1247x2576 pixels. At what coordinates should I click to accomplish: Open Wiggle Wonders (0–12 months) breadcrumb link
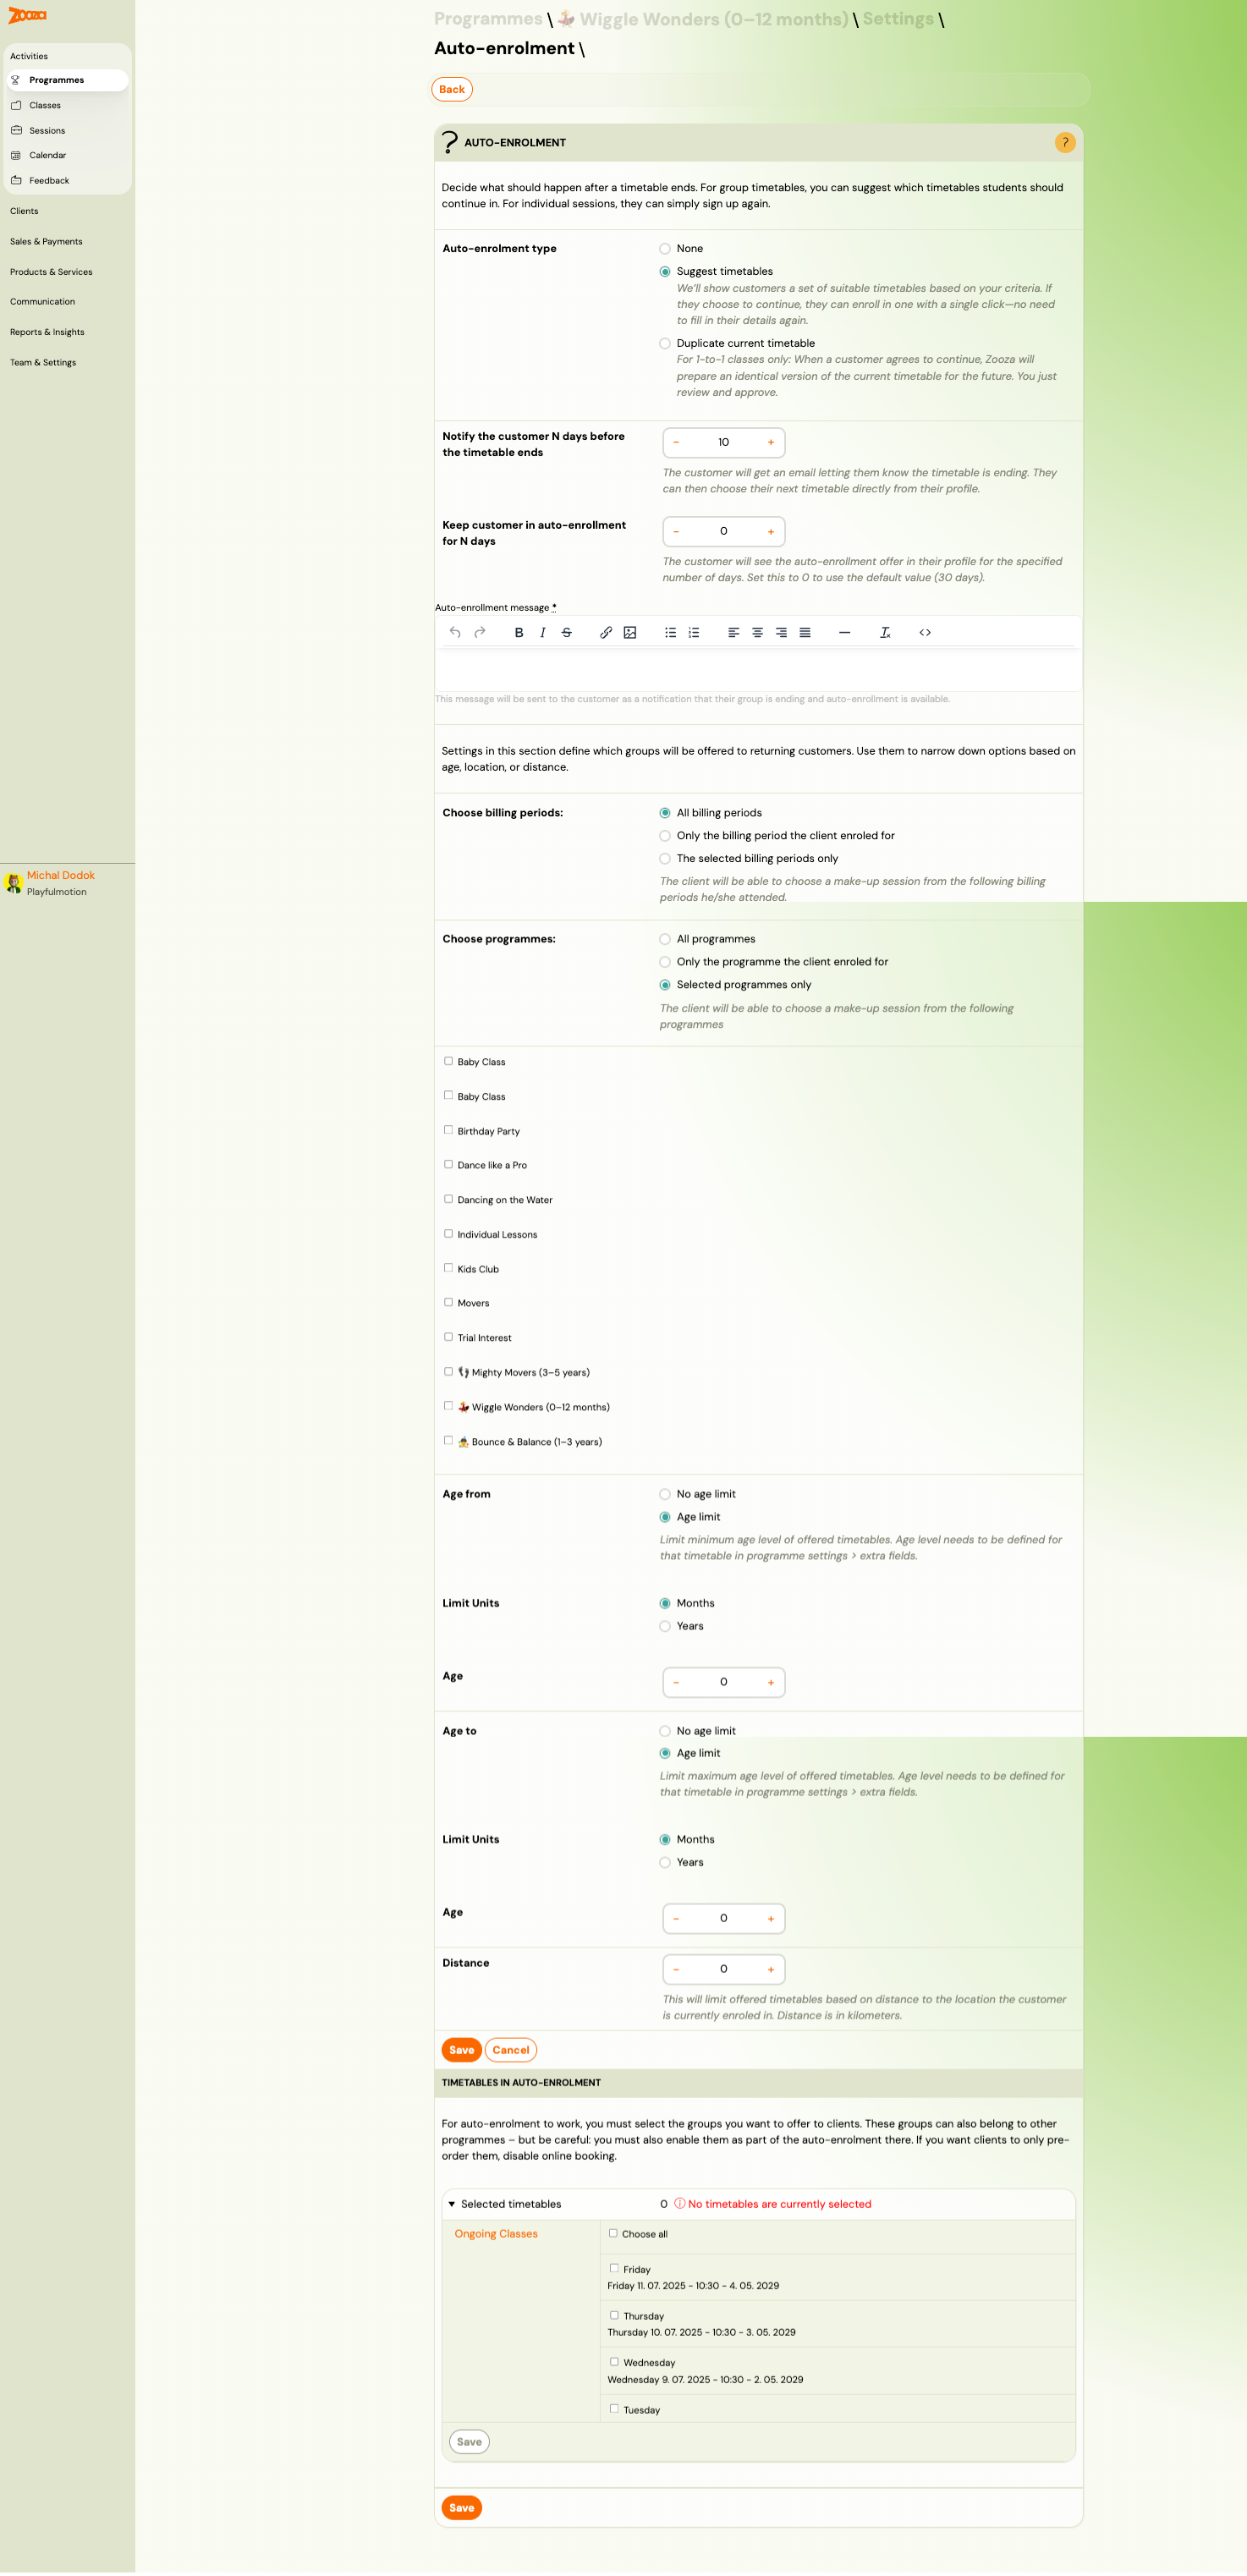click(702, 19)
